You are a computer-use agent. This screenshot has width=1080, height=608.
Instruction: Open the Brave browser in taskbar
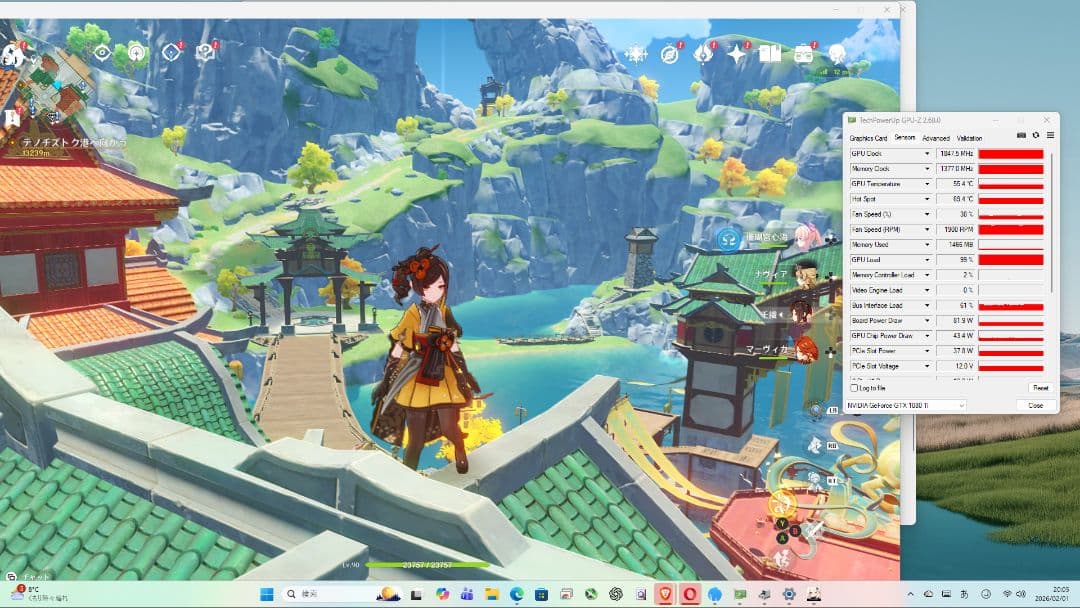(x=668, y=594)
